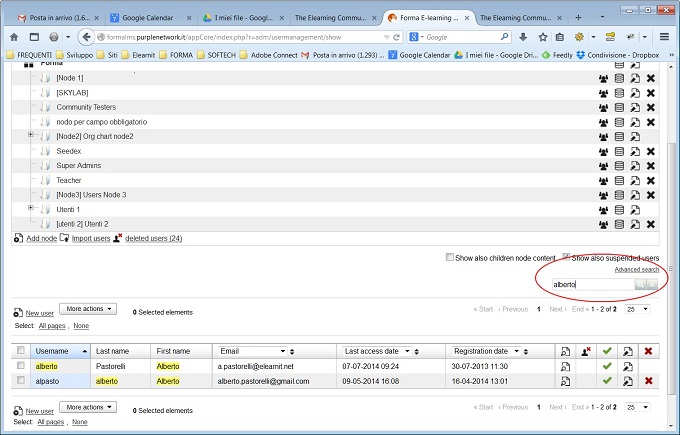This screenshot has height=435, width=680.
Task: Assign users to the Seedex node
Action: tap(604, 151)
